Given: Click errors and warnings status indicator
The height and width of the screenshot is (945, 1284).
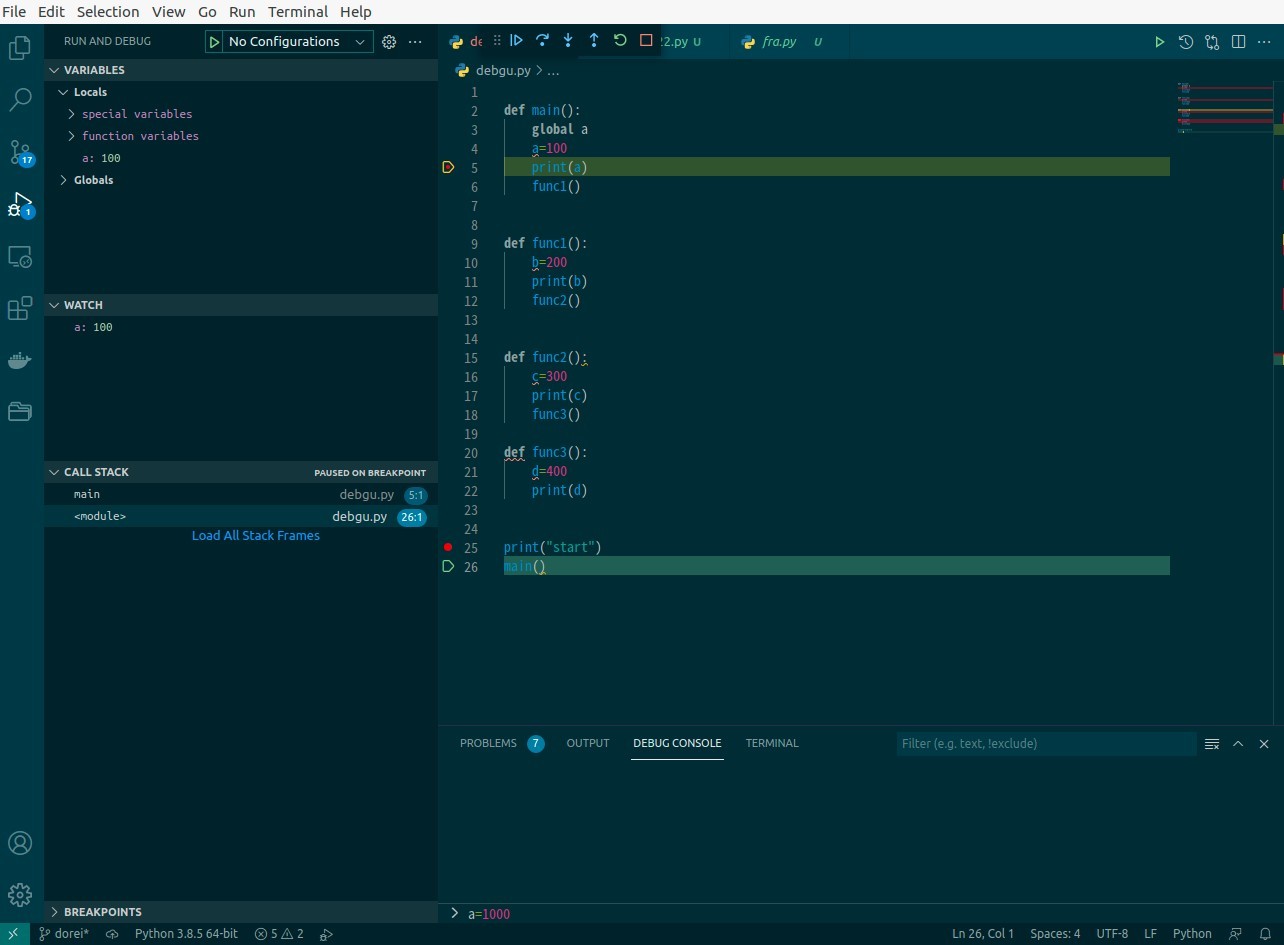Looking at the screenshot, I should coord(279,934).
